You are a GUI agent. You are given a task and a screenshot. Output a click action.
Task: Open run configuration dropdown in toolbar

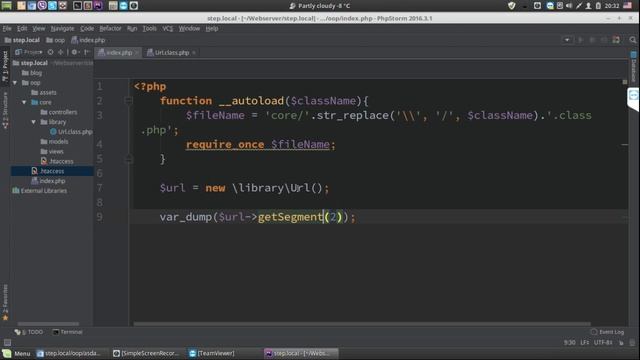point(567,40)
